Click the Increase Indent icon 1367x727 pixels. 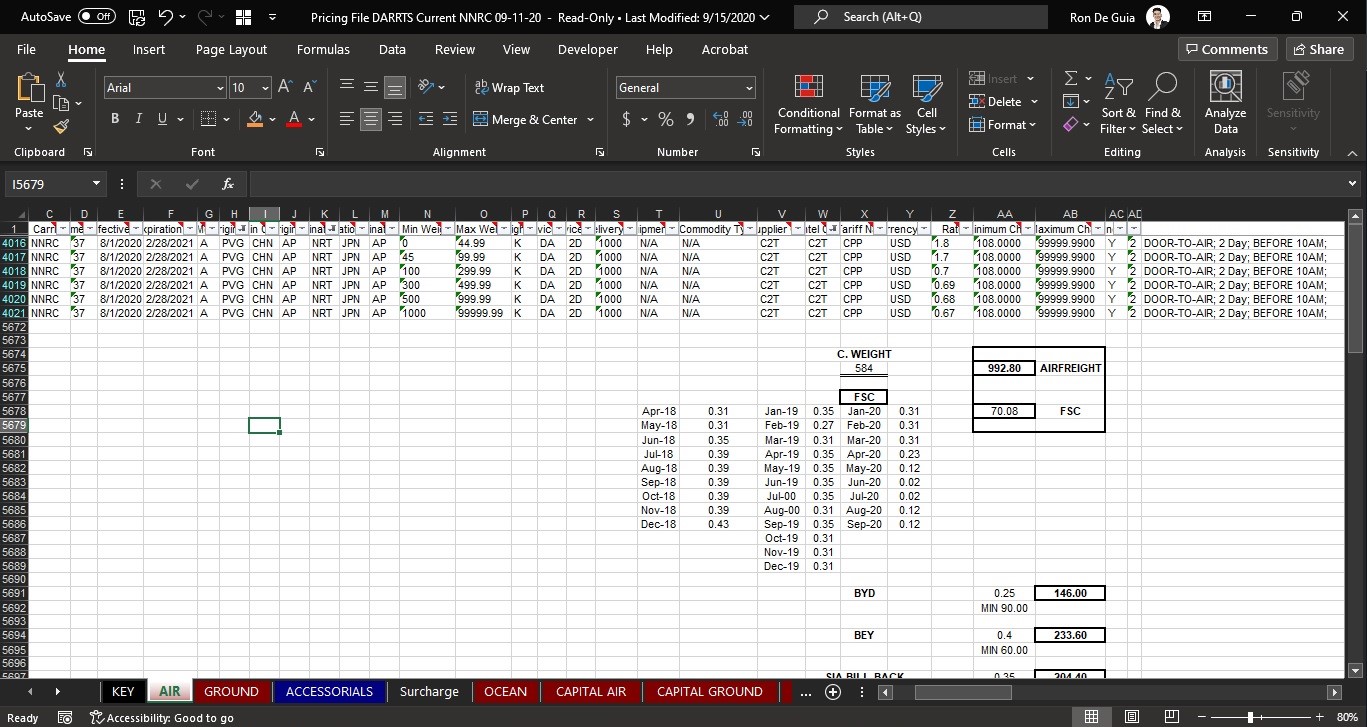click(449, 119)
